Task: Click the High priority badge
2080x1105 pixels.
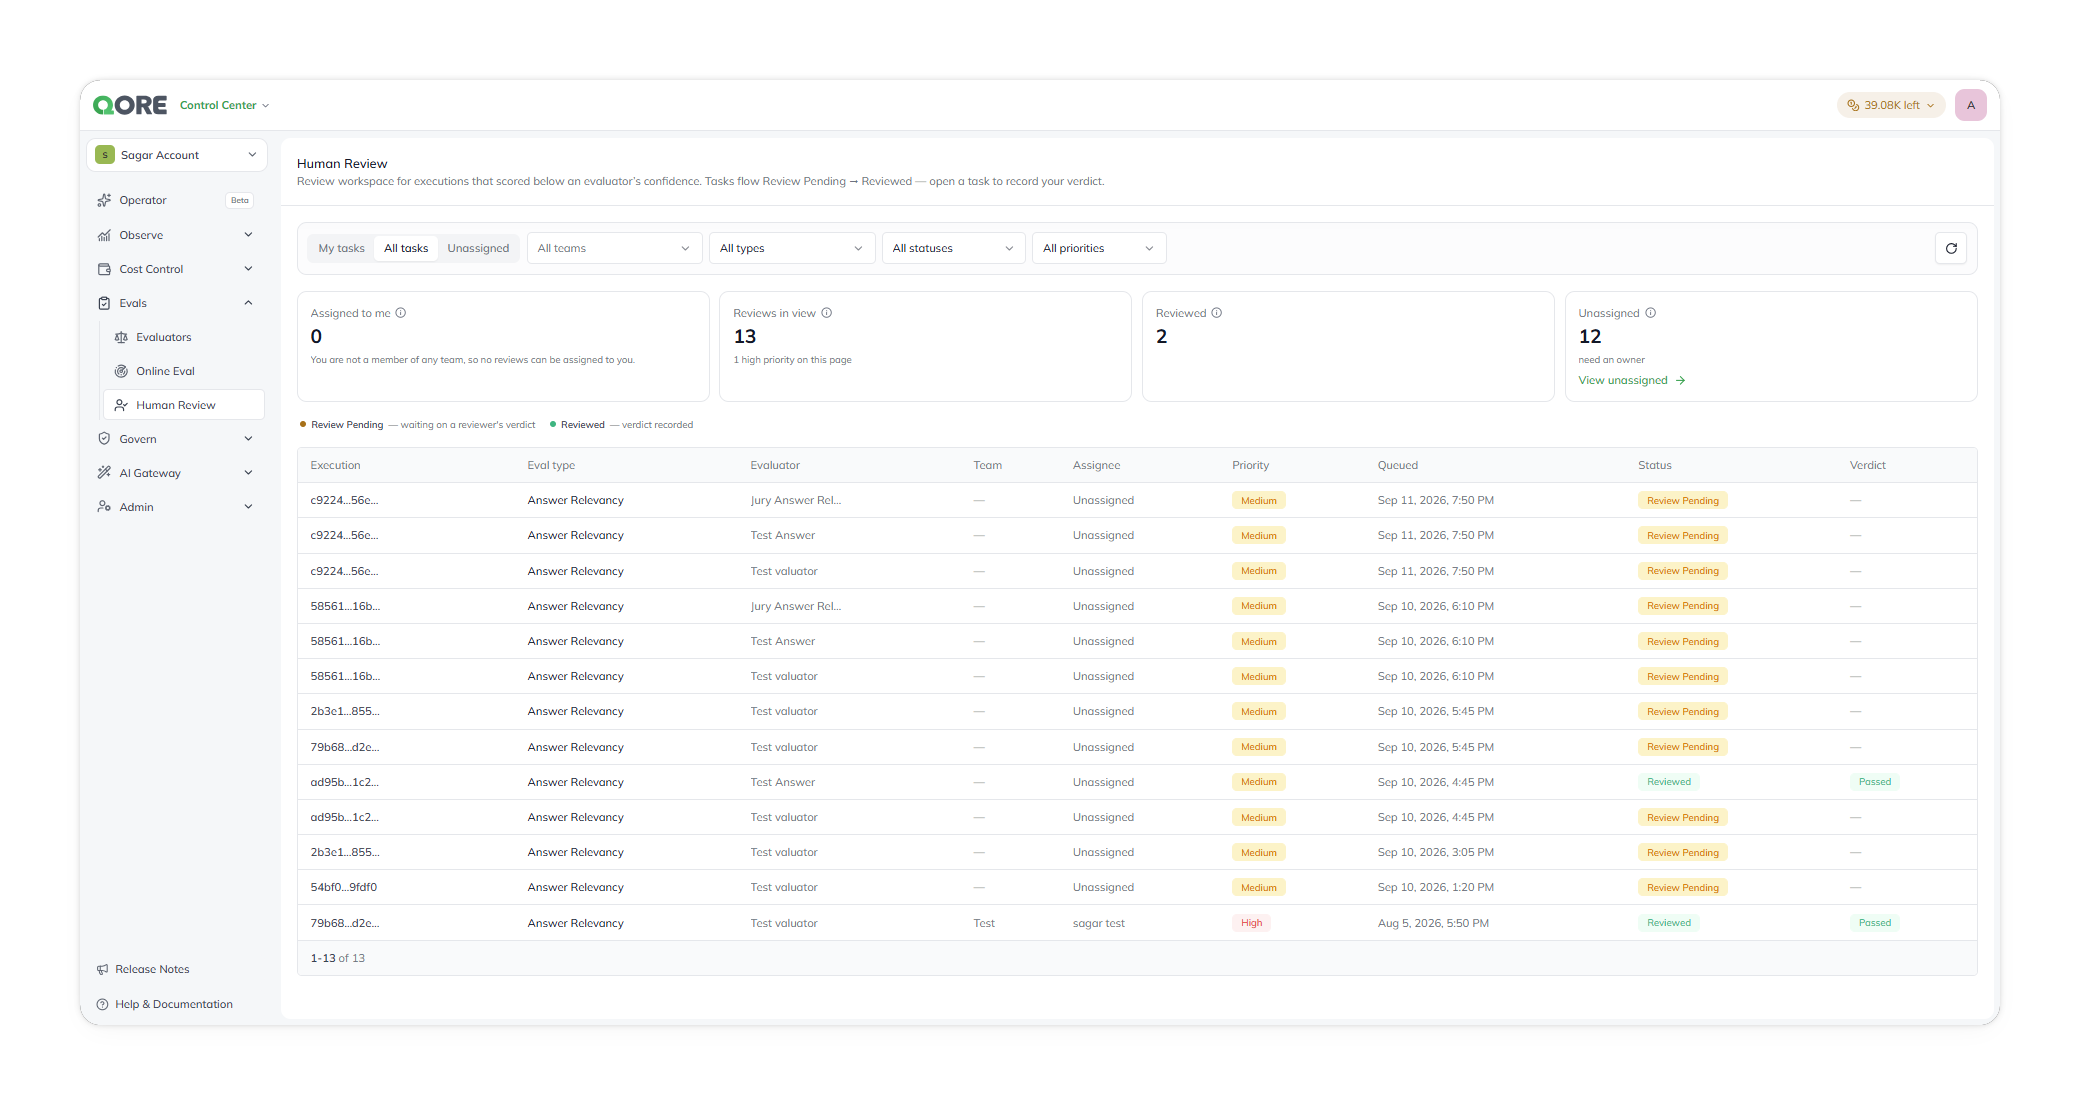Action: pos(1251,923)
